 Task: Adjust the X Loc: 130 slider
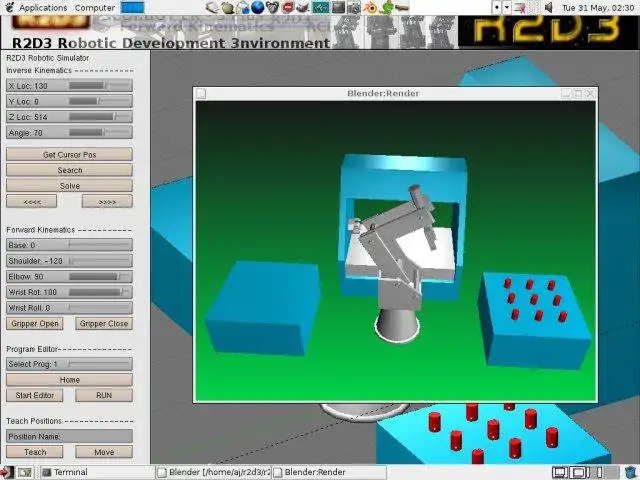69,86
